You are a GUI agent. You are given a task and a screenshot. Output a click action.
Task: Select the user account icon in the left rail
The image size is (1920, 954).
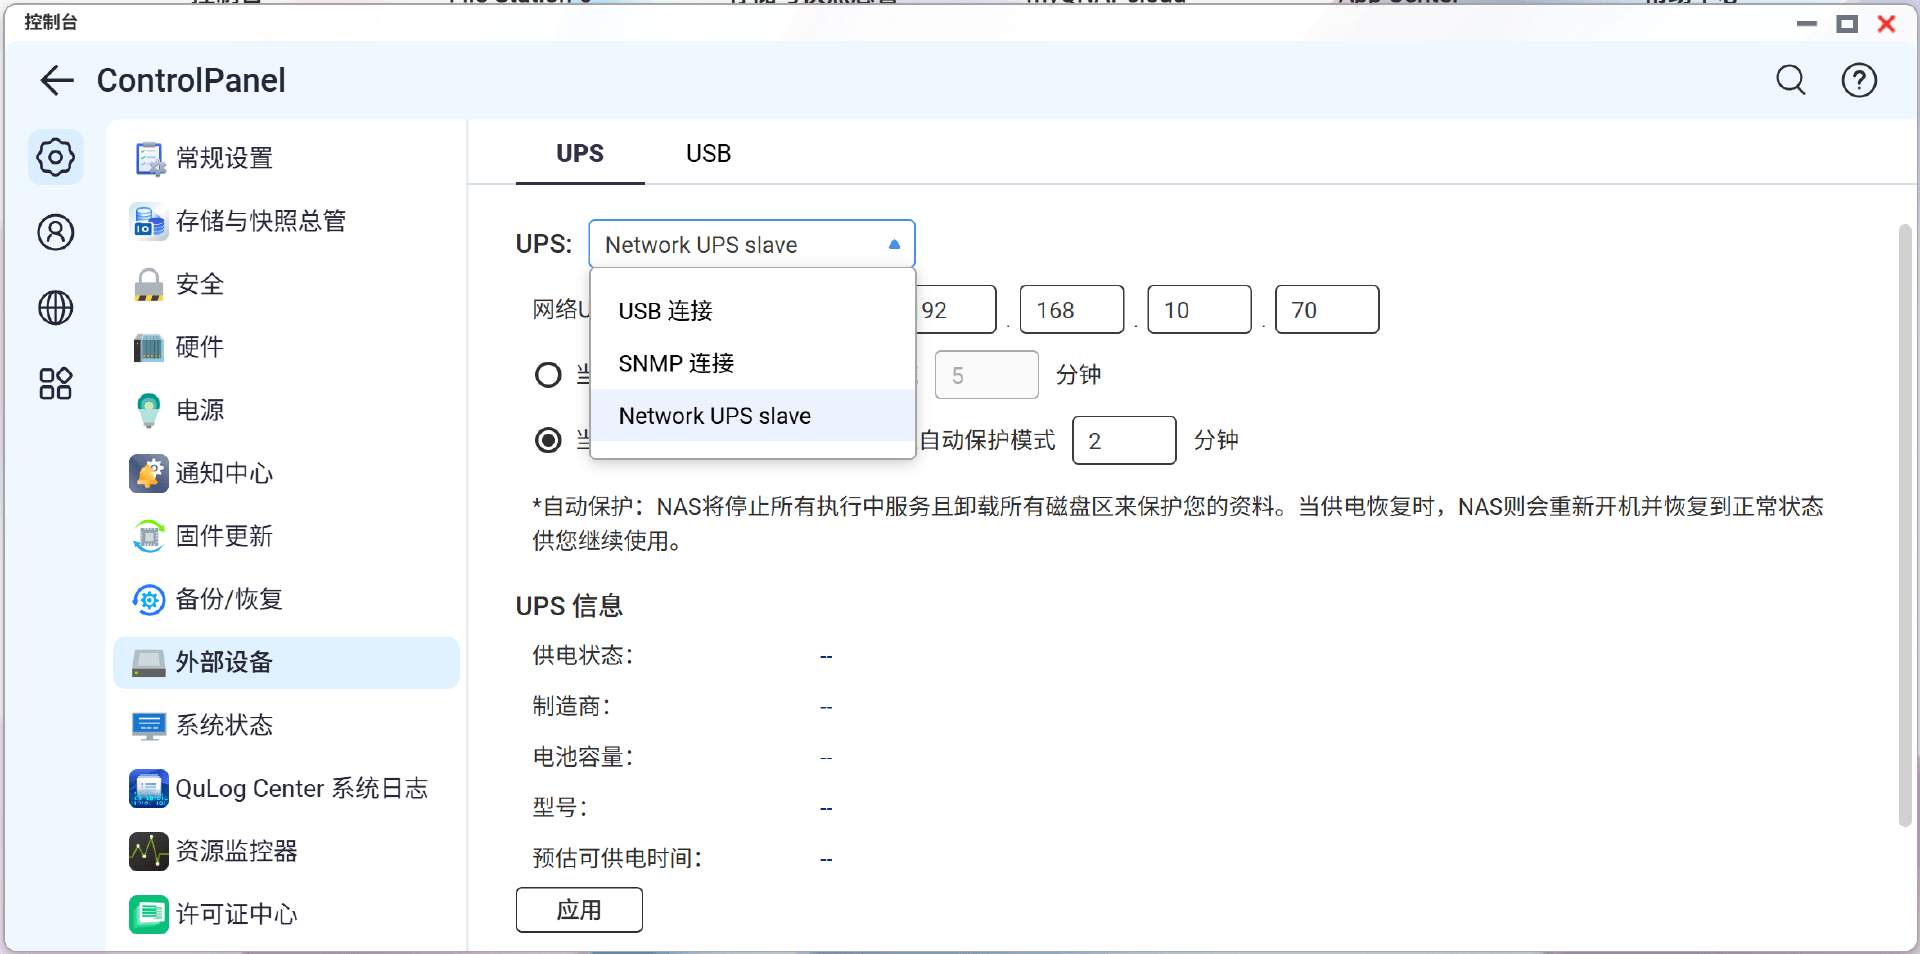56,232
